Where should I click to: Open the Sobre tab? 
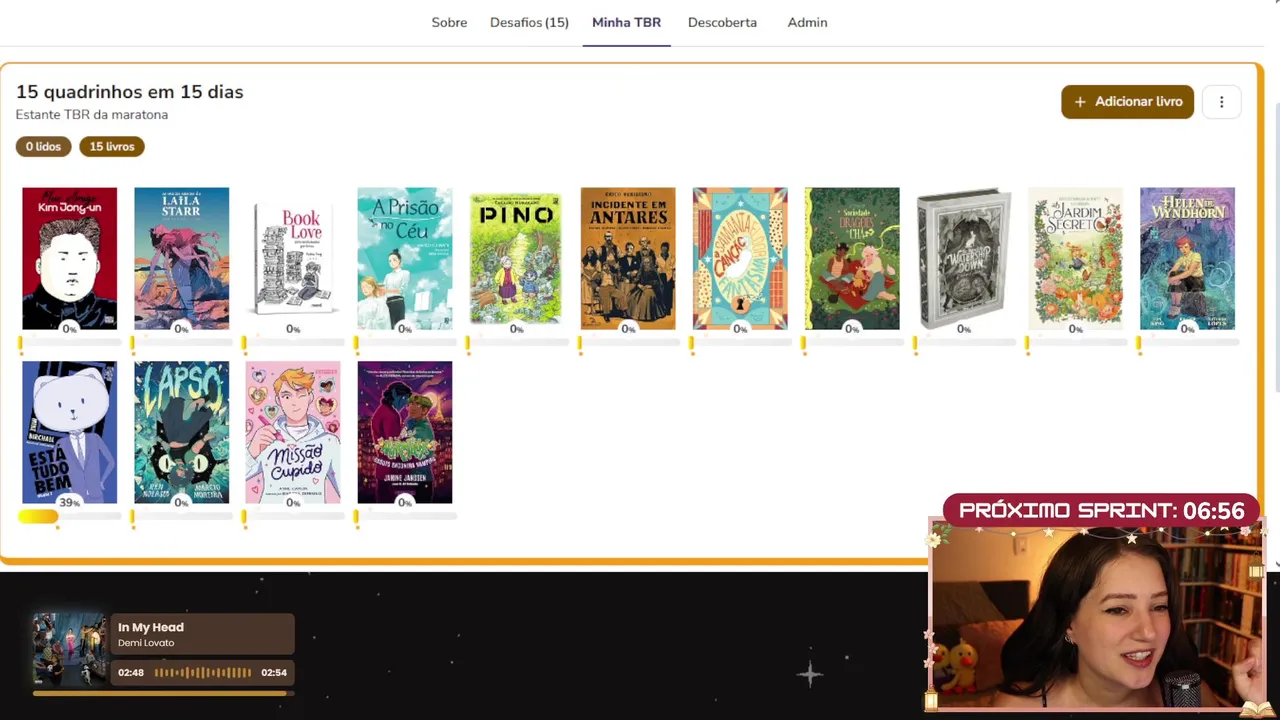tap(449, 22)
